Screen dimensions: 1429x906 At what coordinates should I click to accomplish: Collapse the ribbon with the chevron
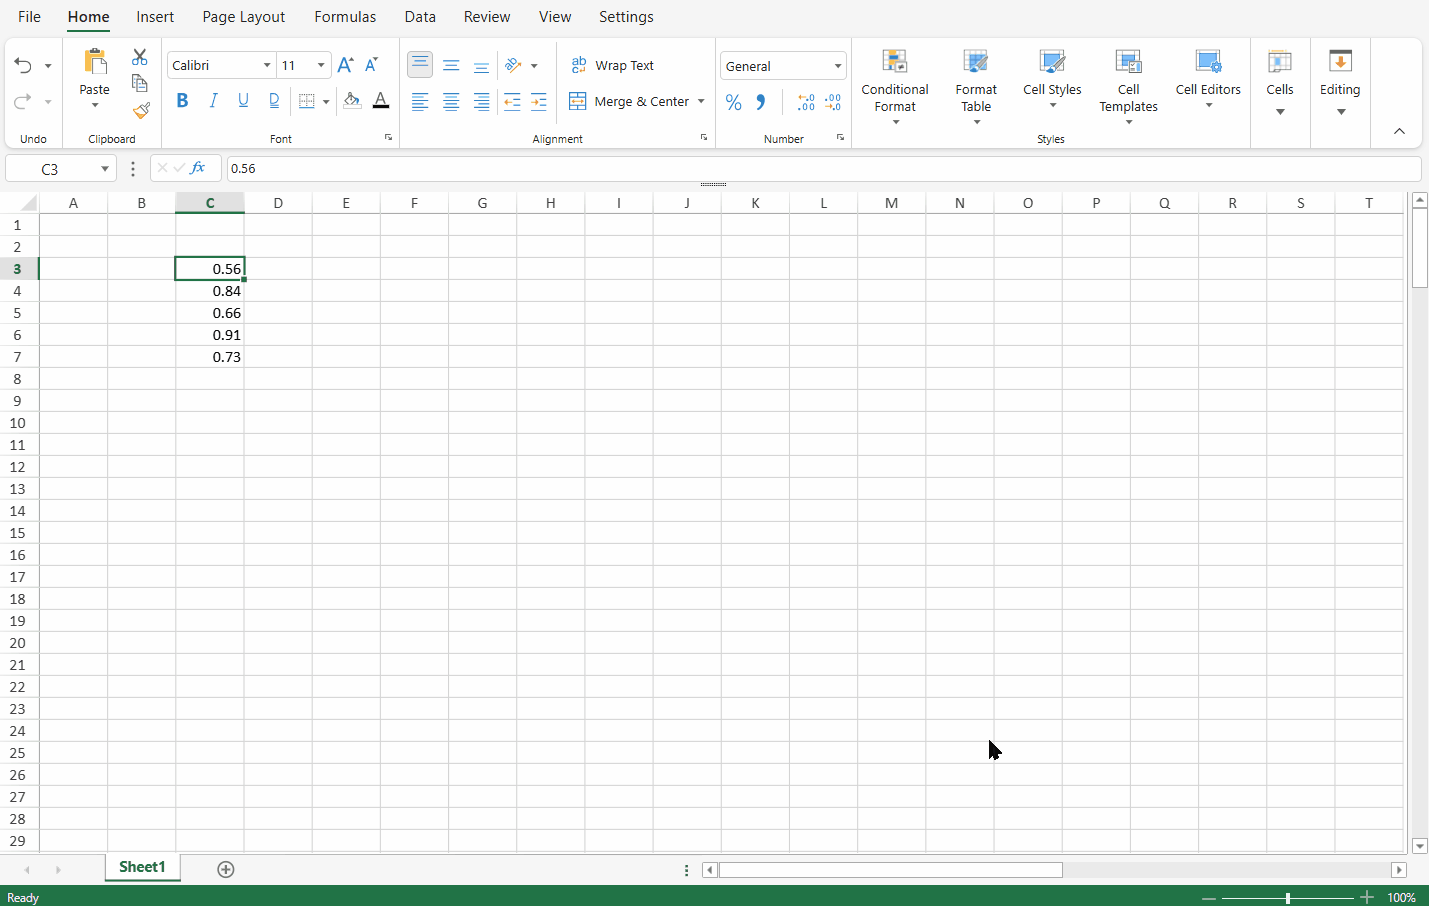point(1399,131)
